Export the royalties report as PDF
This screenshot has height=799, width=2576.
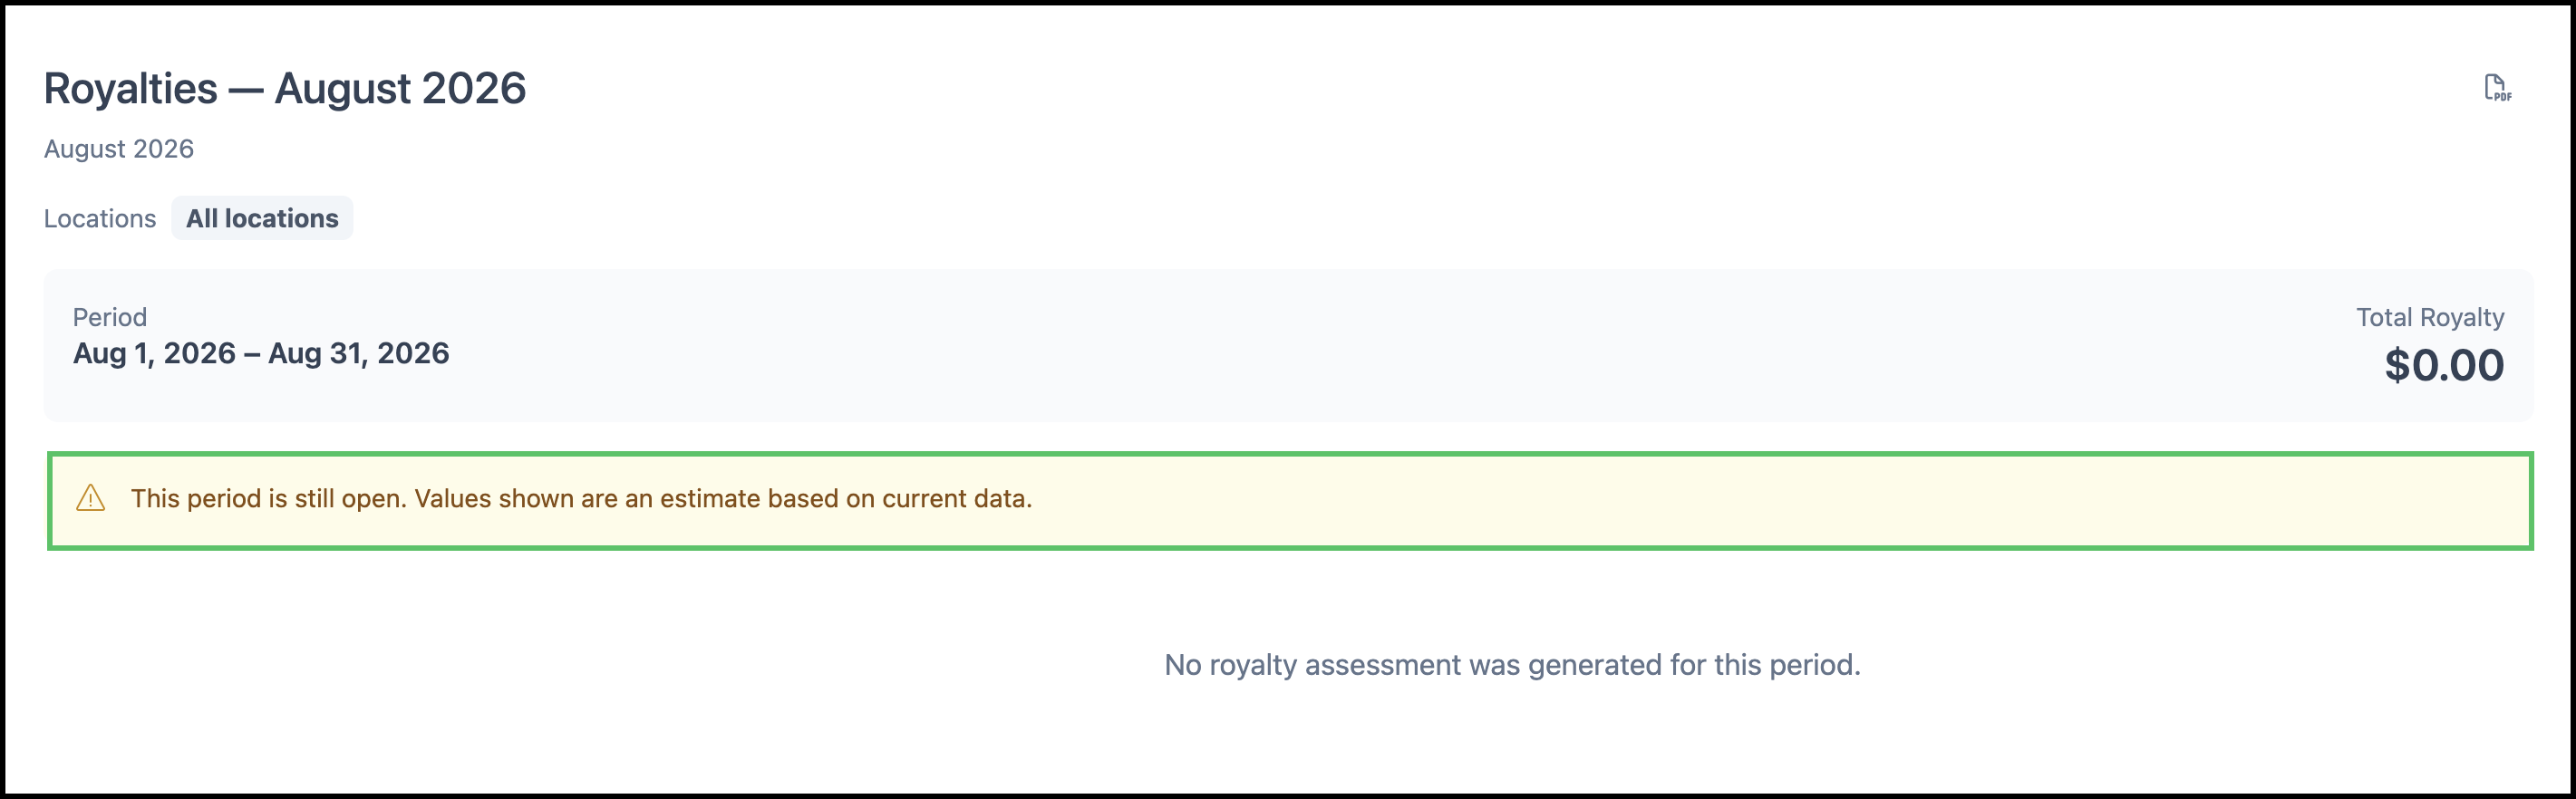coord(2497,88)
